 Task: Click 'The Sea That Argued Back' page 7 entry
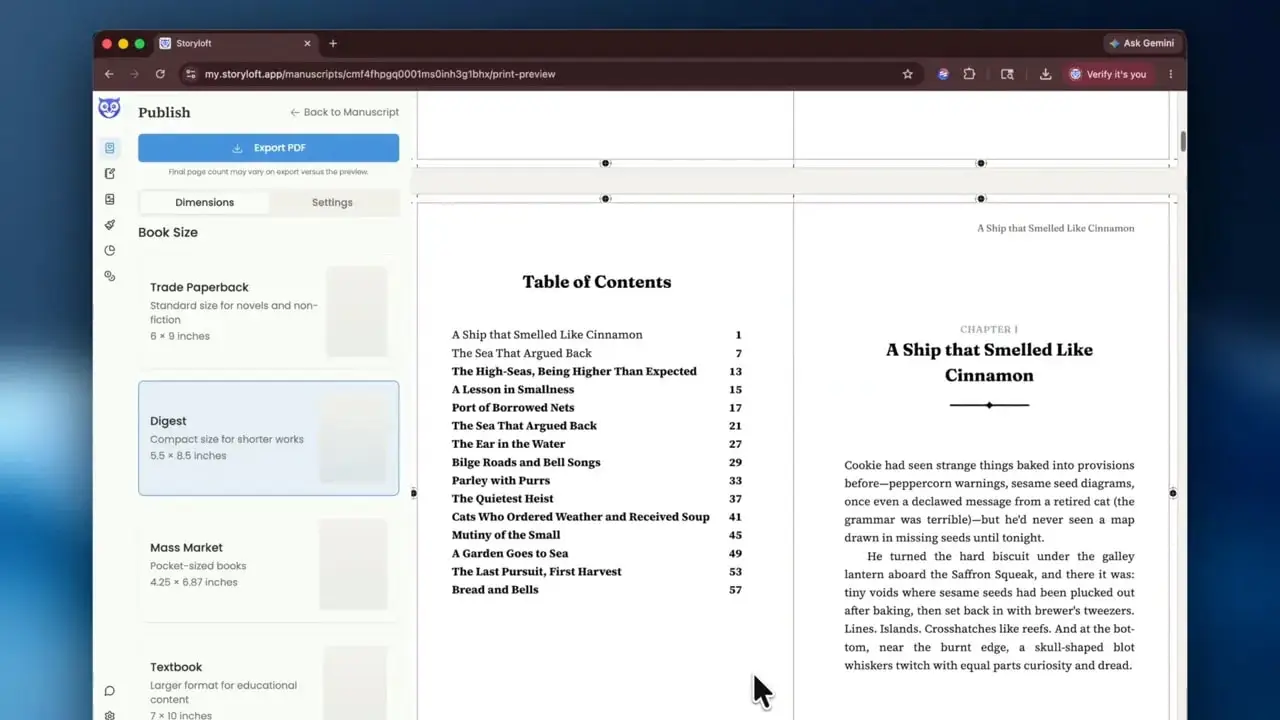(x=596, y=353)
